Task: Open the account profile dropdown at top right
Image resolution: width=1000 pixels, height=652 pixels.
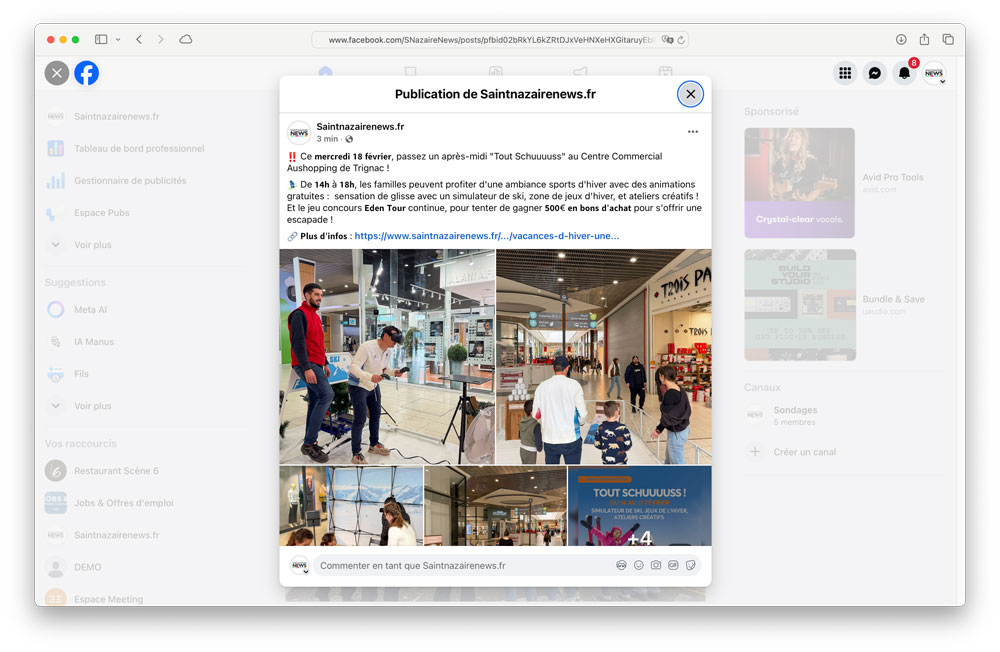Action: tap(934, 73)
